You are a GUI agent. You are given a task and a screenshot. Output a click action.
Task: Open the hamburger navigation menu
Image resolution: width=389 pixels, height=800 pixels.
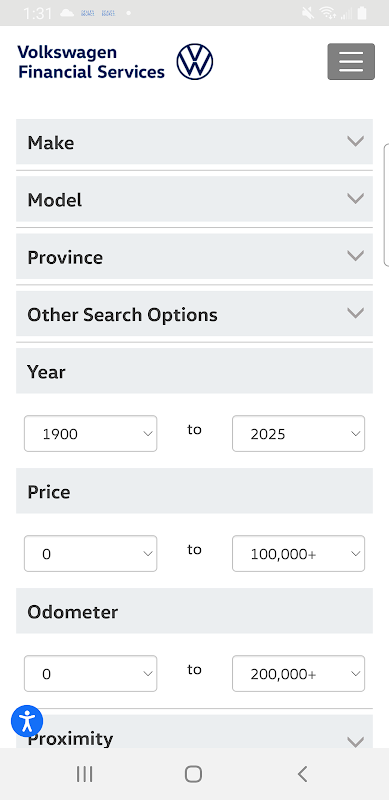(351, 62)
